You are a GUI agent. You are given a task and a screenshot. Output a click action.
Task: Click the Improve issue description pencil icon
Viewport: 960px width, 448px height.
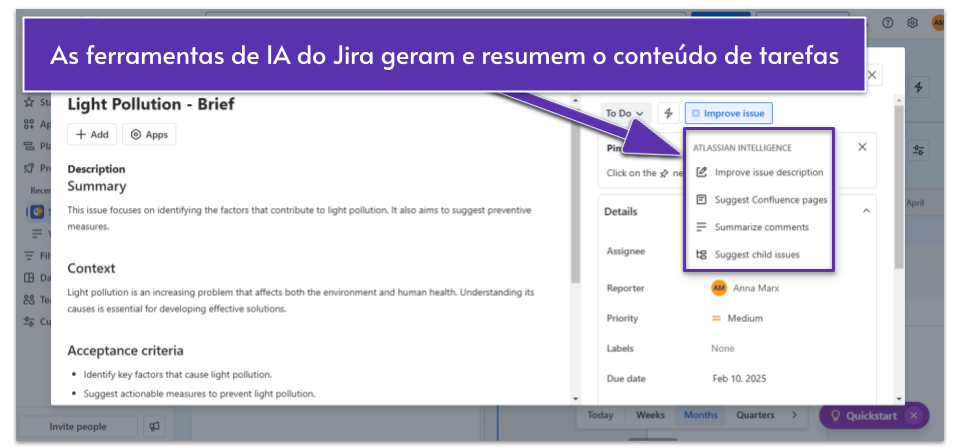click(x=702, y=173)
